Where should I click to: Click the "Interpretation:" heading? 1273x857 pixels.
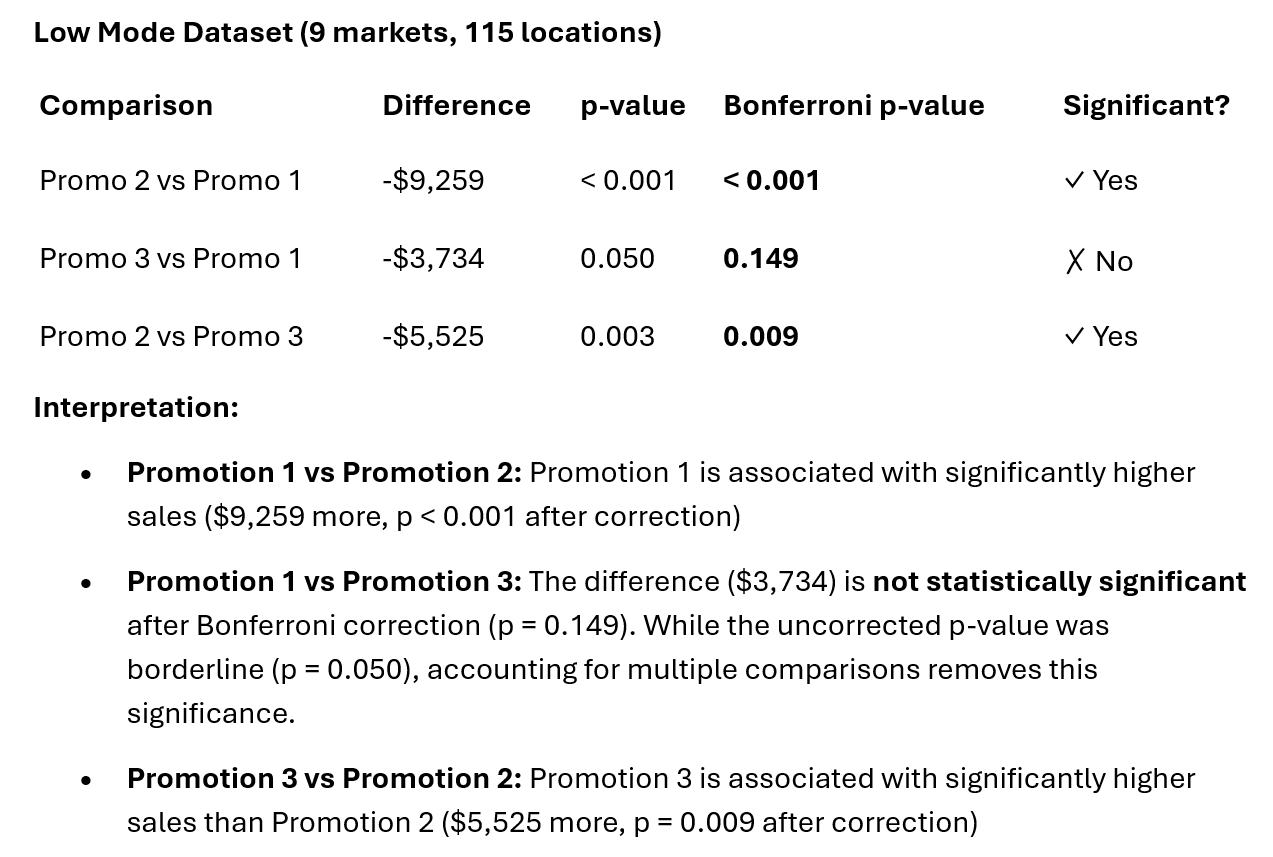point(136,407)
